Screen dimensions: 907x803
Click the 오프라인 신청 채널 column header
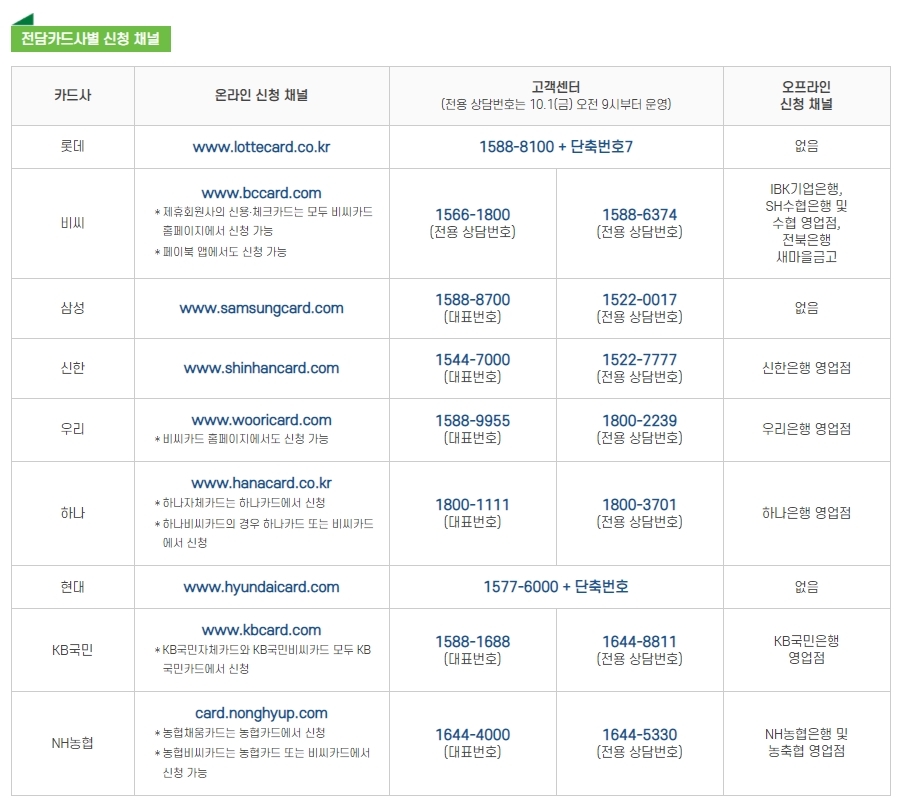(806, 95)
